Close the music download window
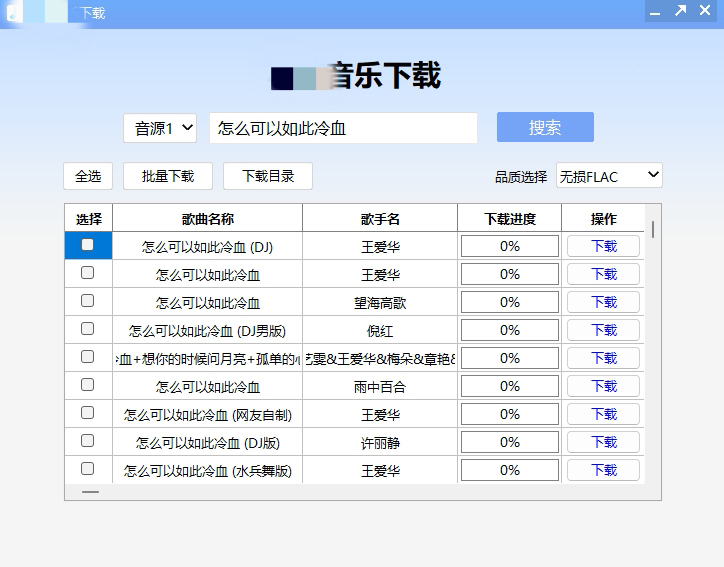 point(705,11)
